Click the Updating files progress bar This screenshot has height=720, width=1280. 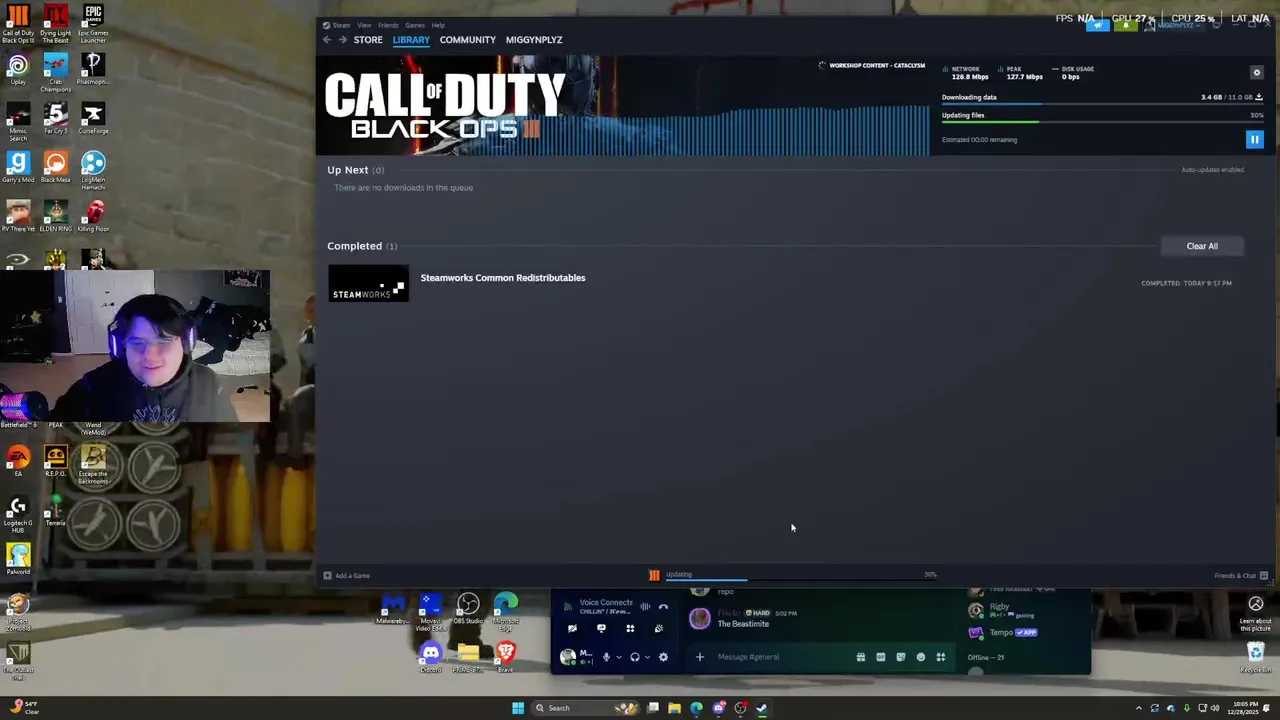pyautogui.click(x=1102, y=122)
